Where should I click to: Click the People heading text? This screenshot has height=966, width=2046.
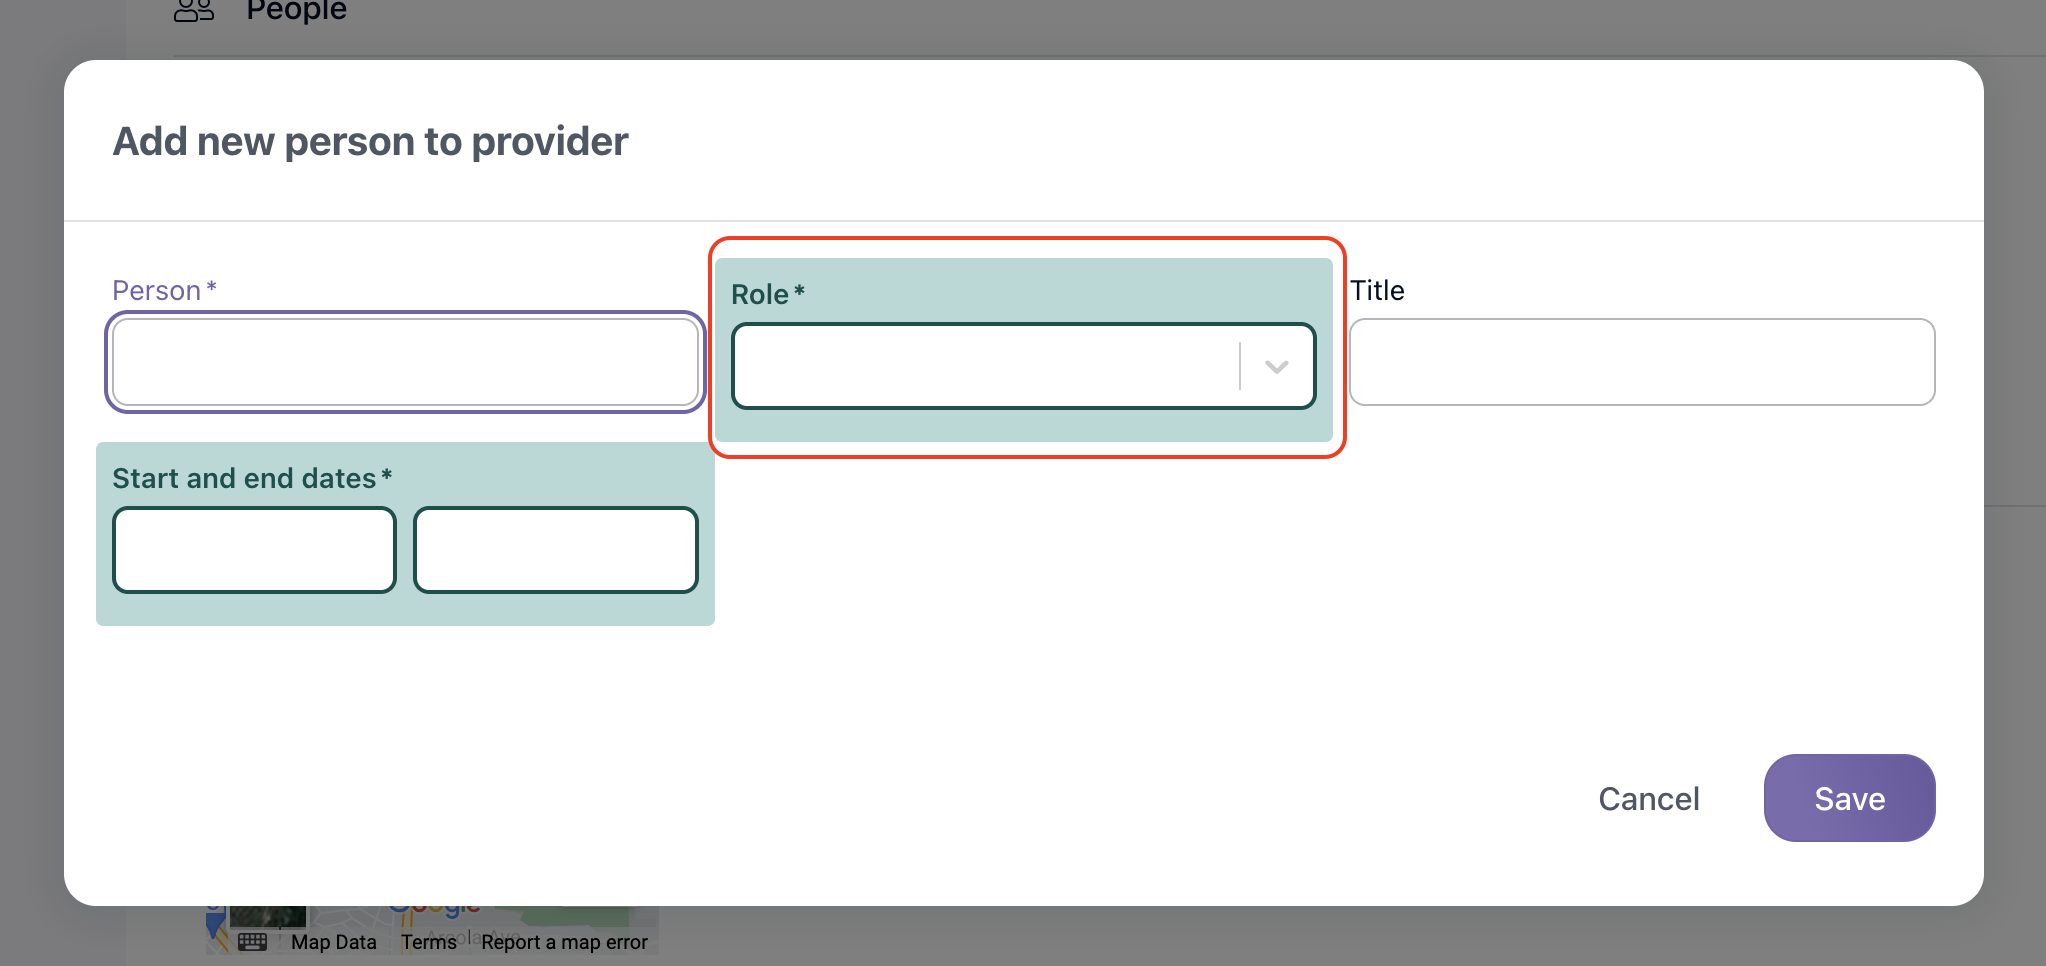point(296,10)
